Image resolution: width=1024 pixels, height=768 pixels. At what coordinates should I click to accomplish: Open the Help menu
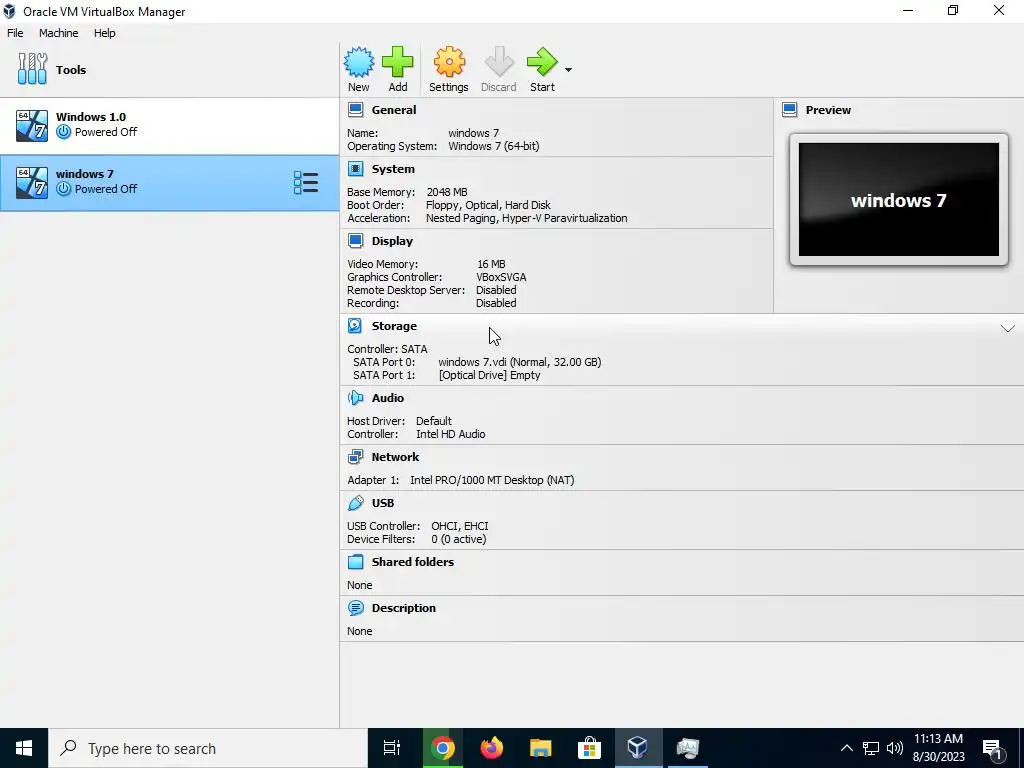click(104, 33)
